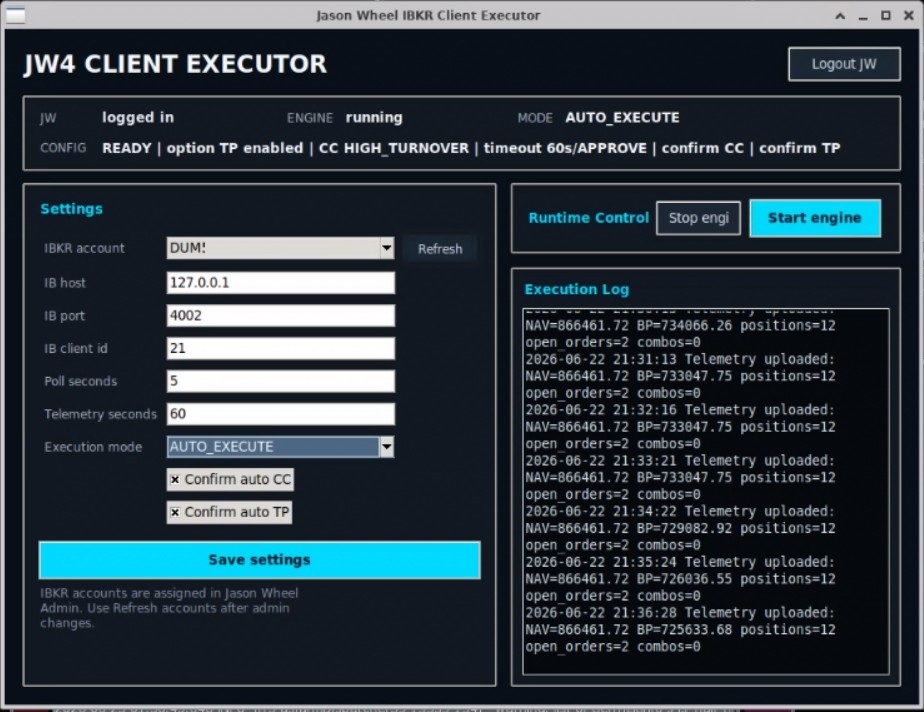Image resolution: width=924 pixels, height=712 pixels.
Task: Click the Execution Log heading
Action: click(577, 289)
